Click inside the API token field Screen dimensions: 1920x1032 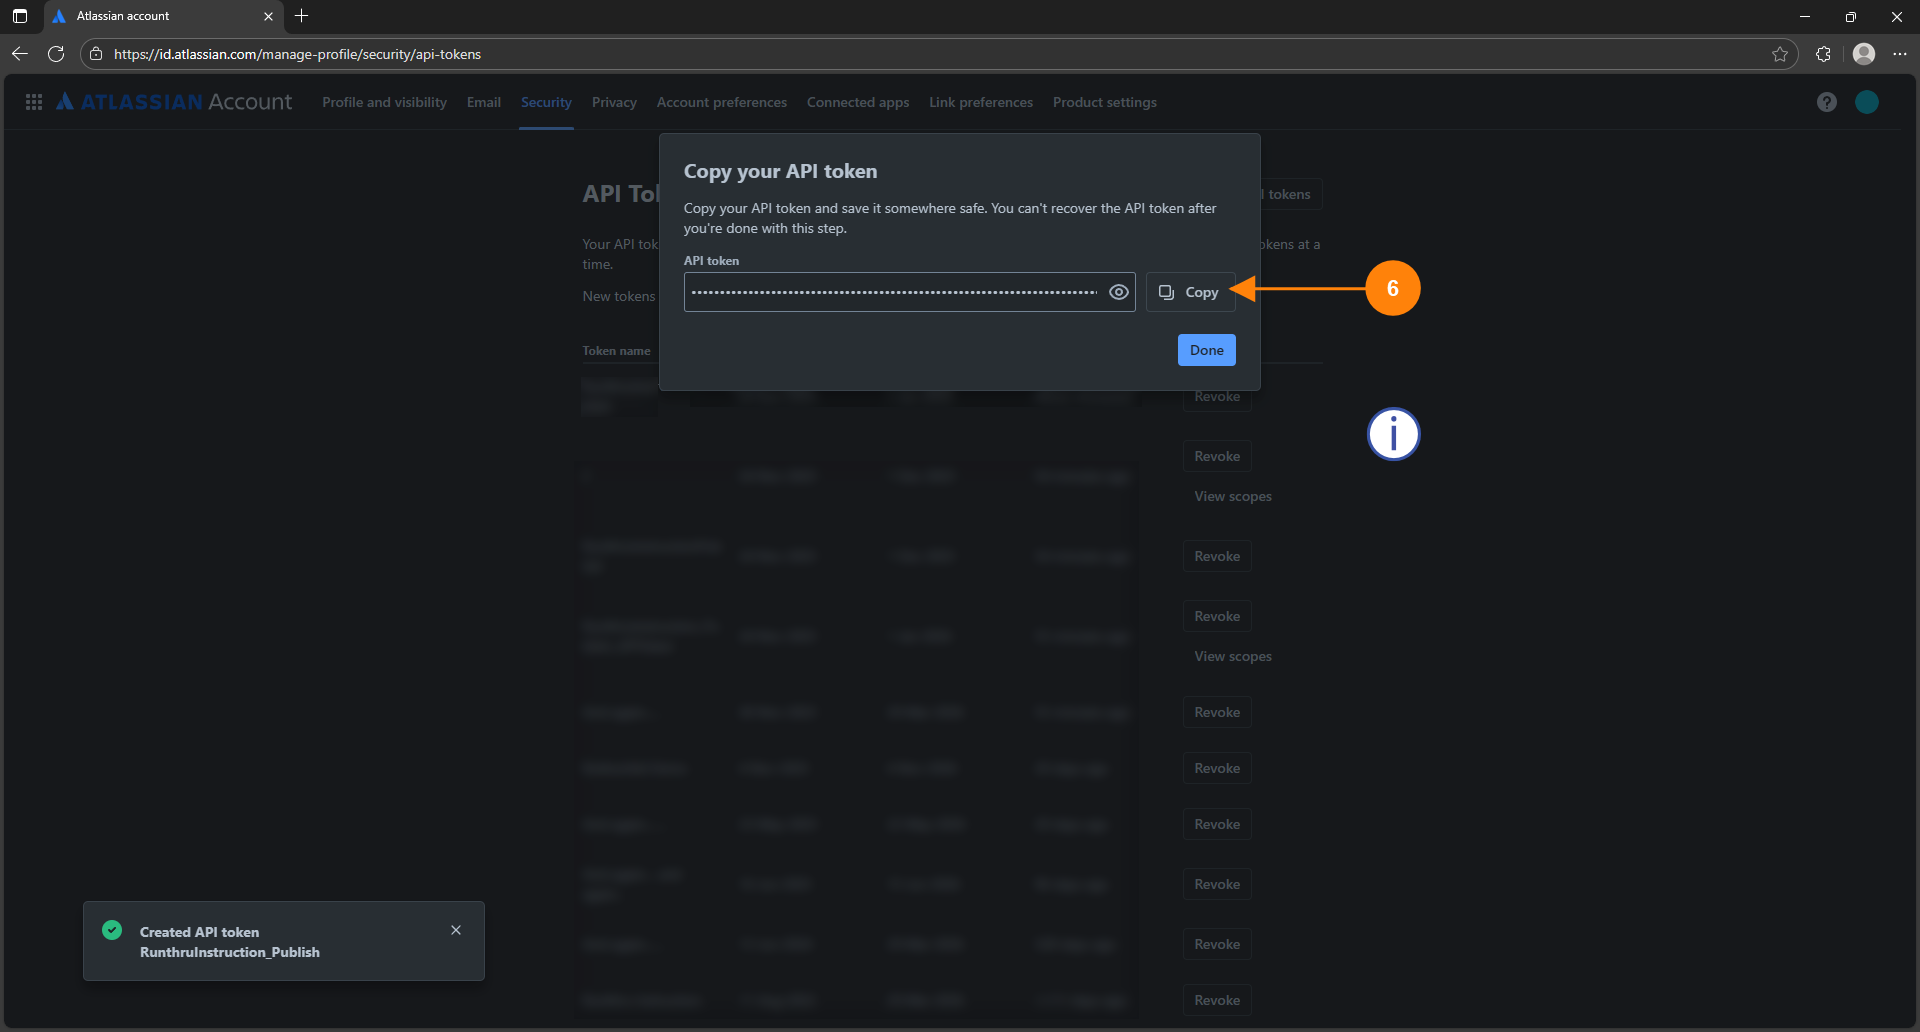(894, 292)
